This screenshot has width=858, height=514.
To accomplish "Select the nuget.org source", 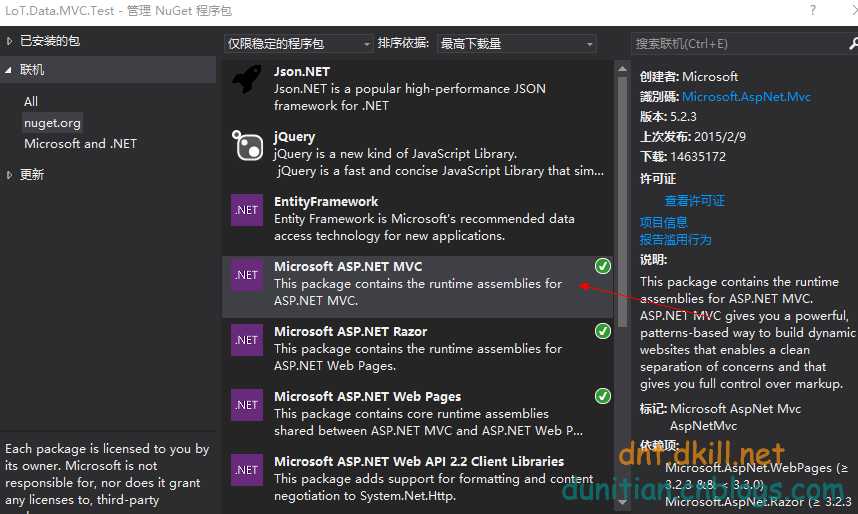I will click(x=52, y=123).
